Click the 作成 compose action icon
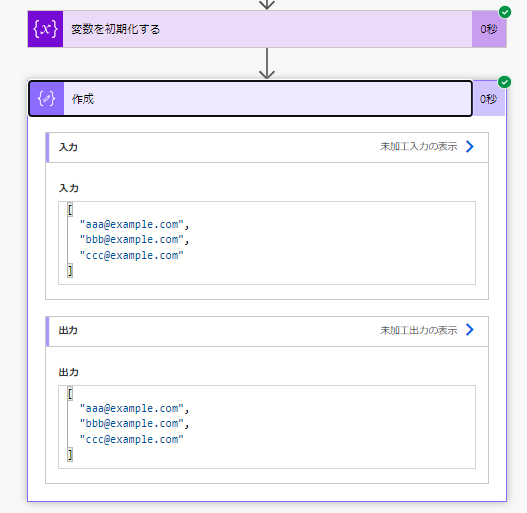This screenshot has width=527, height=513. [46, 99]
